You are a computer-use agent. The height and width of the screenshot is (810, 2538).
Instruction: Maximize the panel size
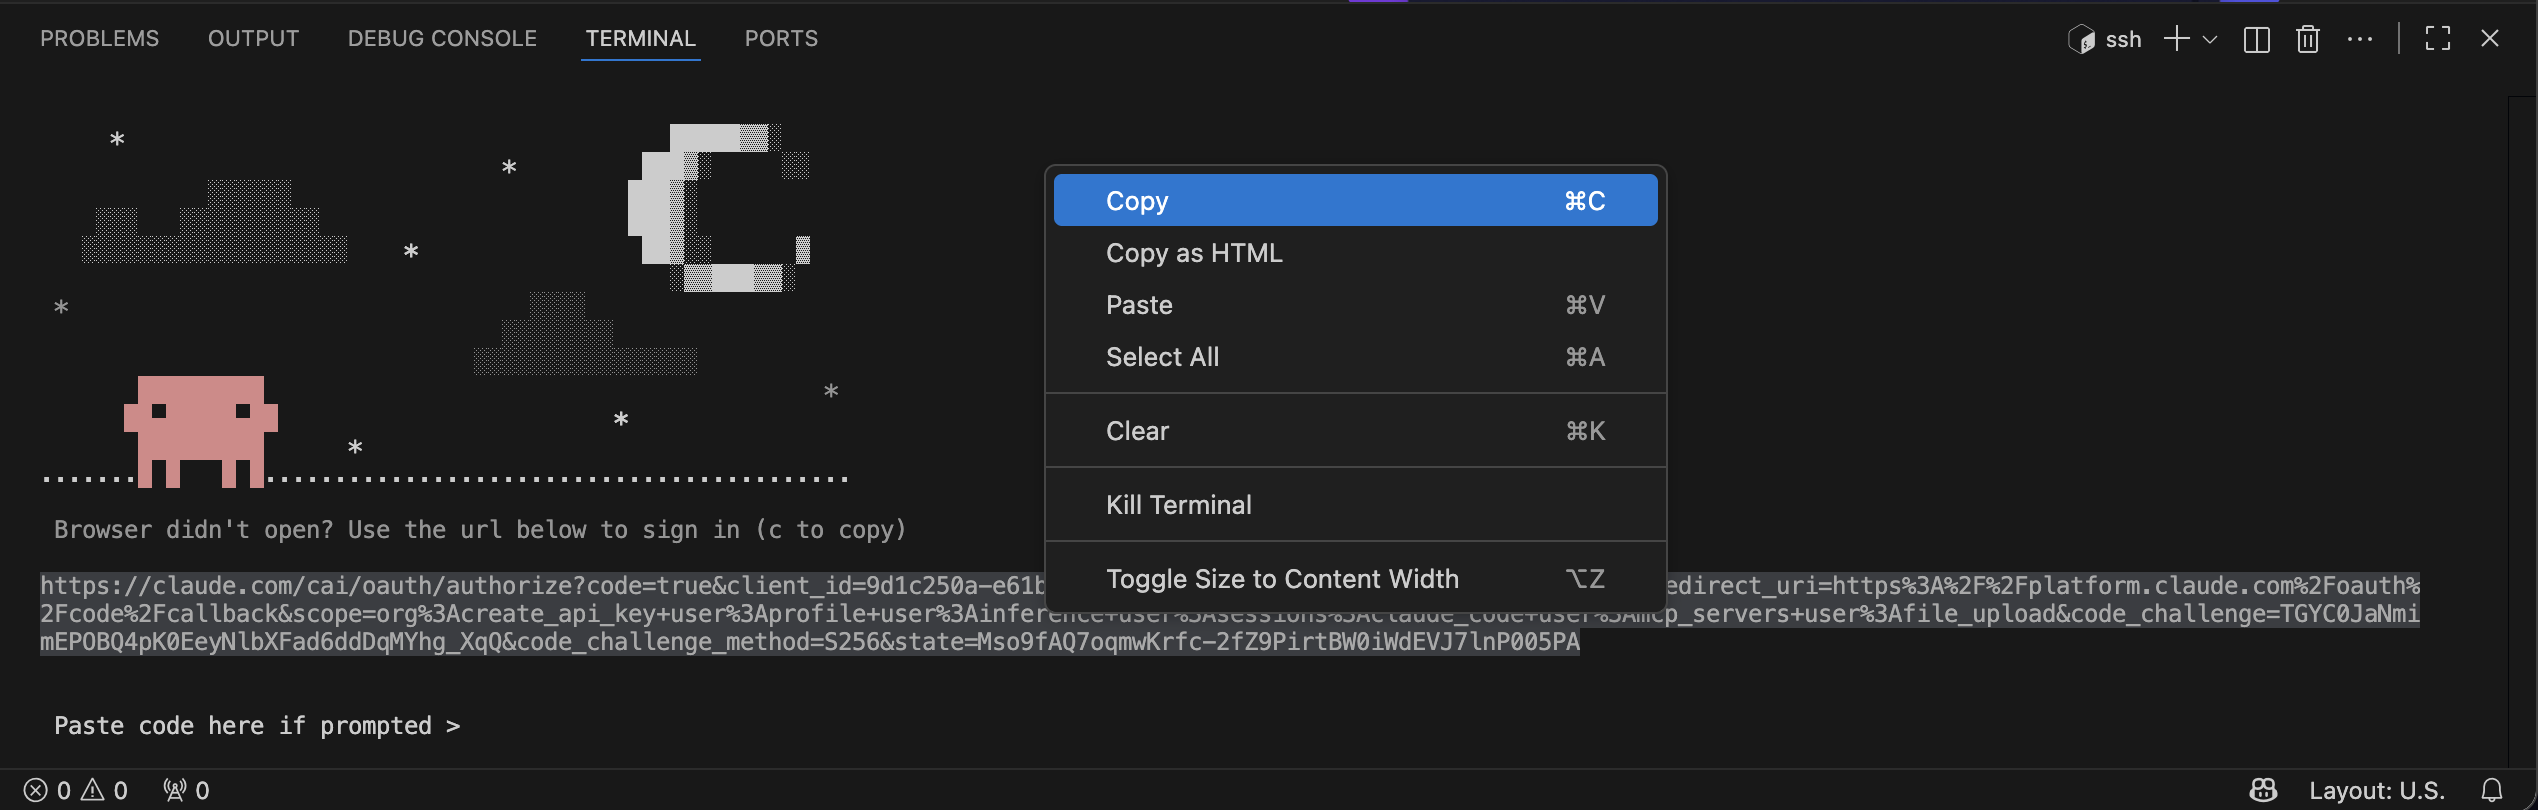tap(2438, 39)
